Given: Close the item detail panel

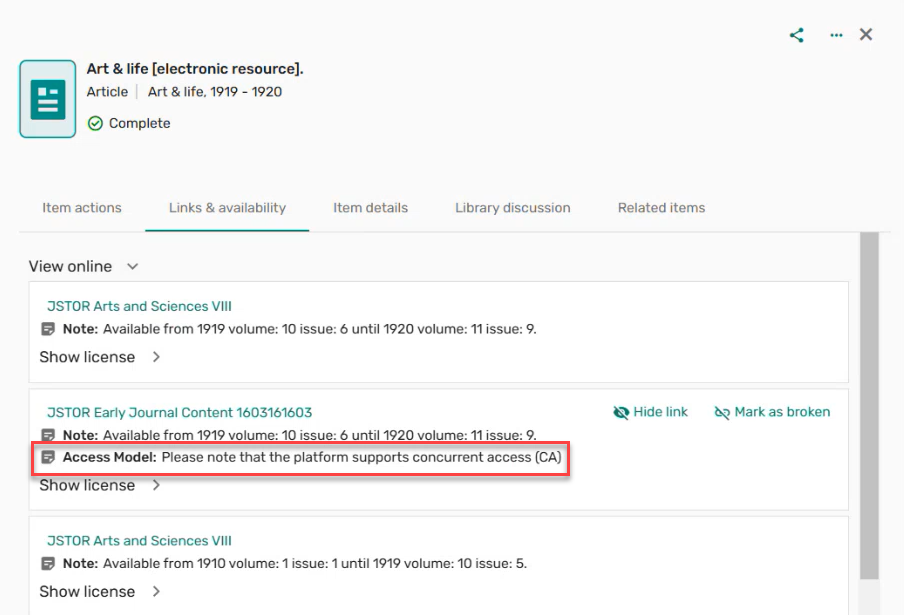Looking at the screenshot, I should tap(866, 35).
